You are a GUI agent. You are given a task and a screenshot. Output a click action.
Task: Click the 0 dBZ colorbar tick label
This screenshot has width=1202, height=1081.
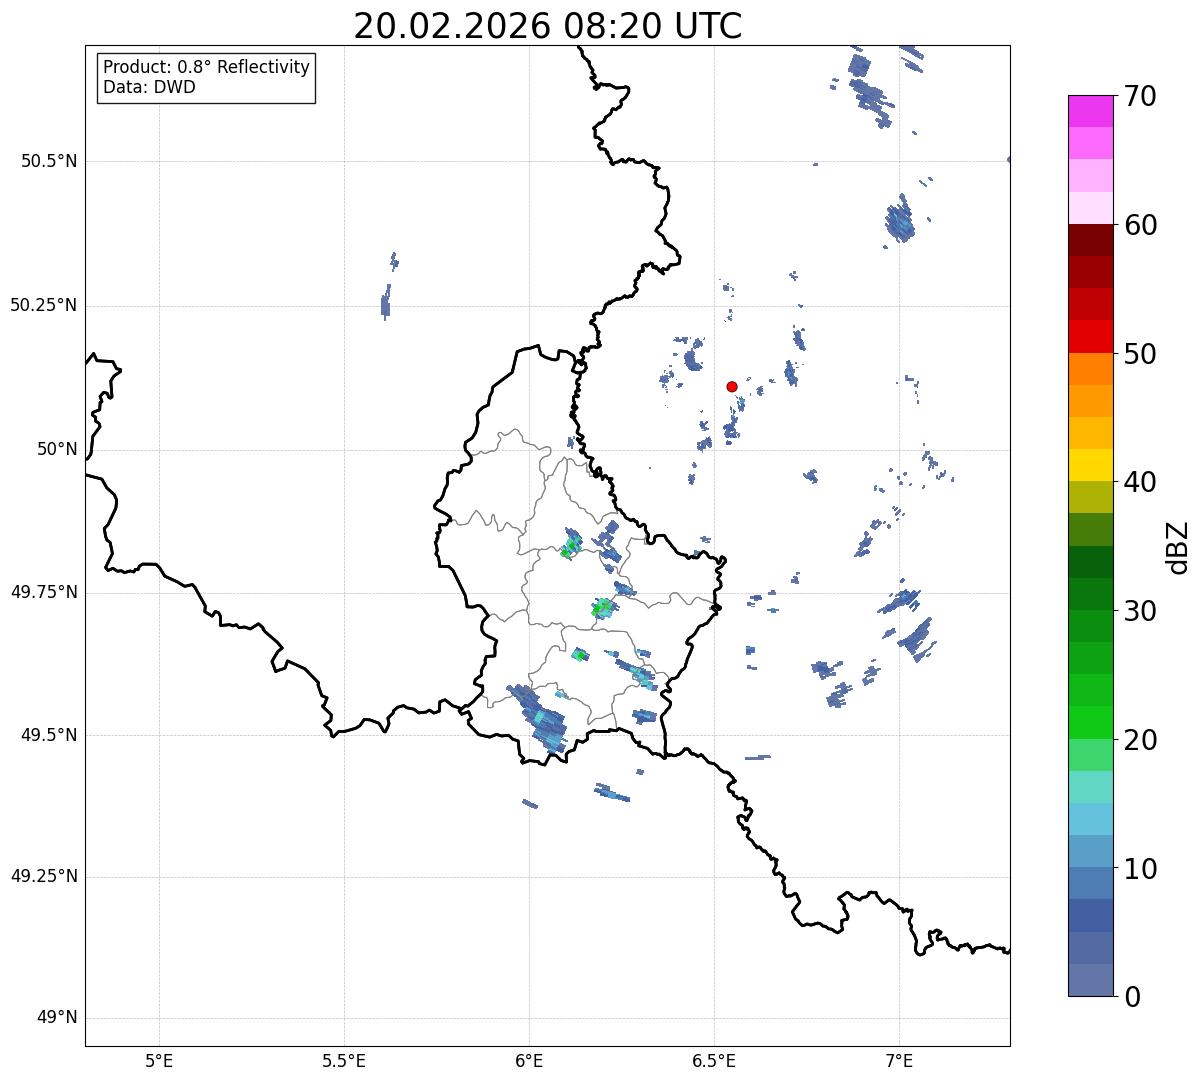click(1132, 996)
